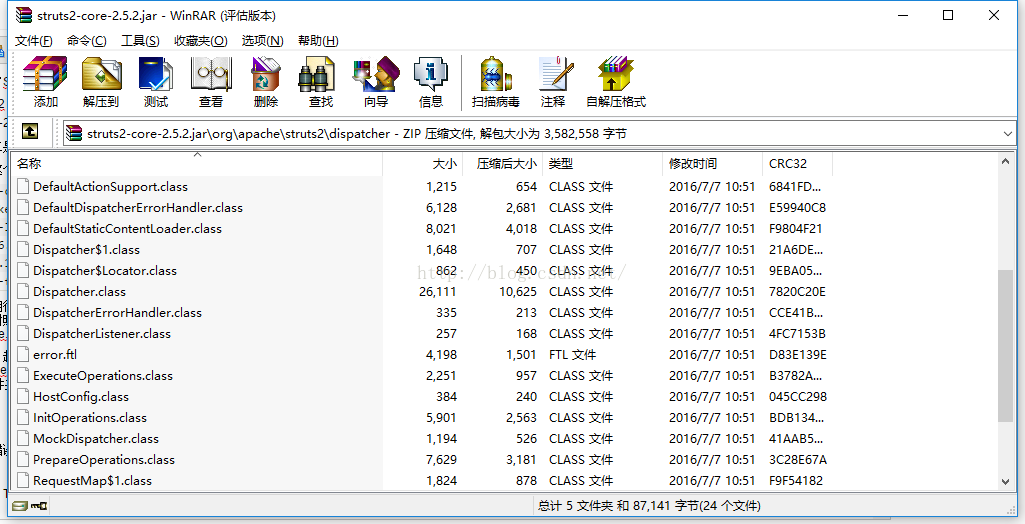
Task: Click the file list scrollbar up arrow
Action: (1005, 161)
